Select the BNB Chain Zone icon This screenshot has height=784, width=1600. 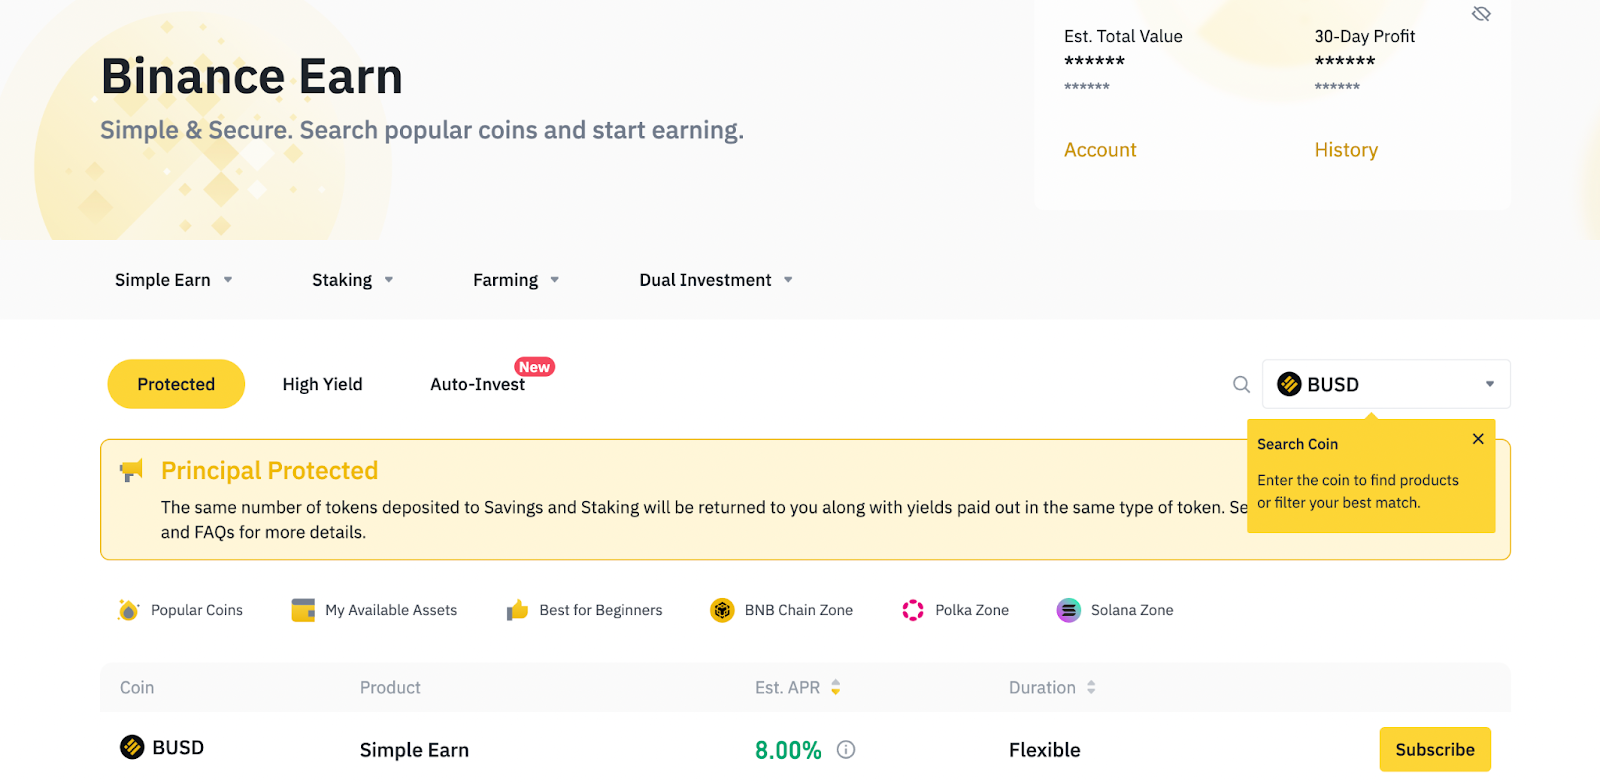722,610
